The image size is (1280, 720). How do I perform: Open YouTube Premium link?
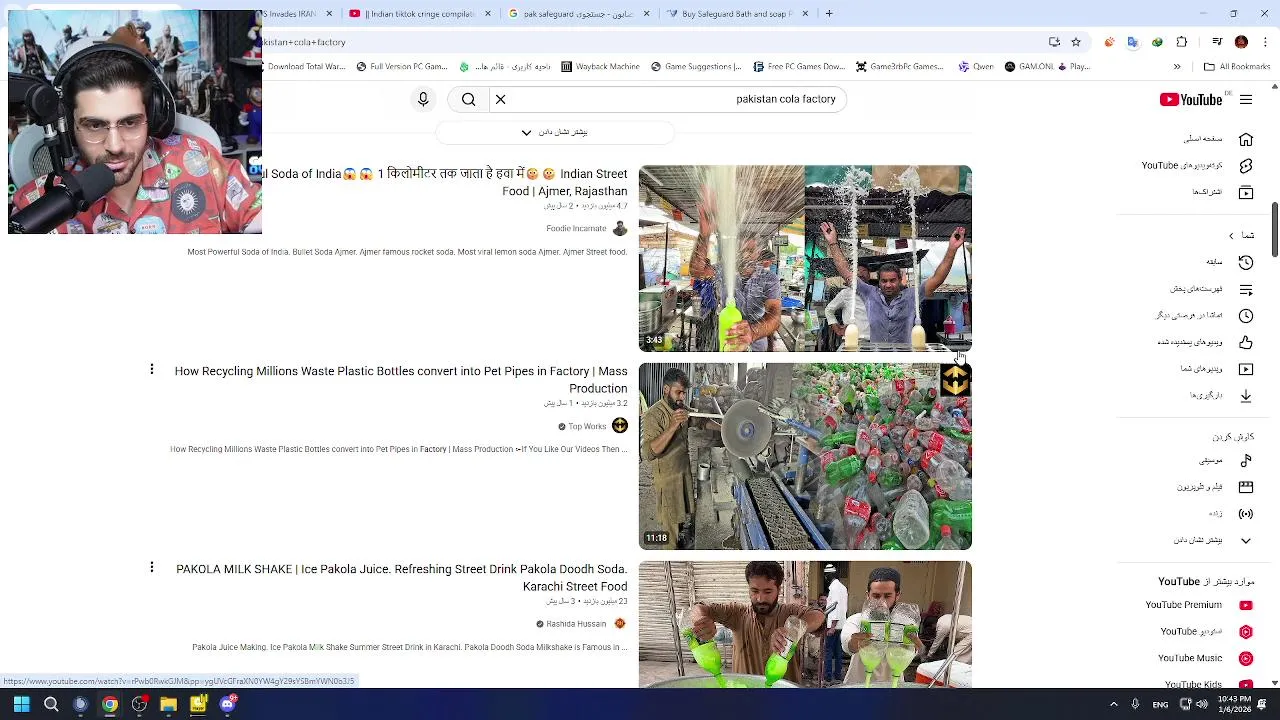tap(1198, 605)
